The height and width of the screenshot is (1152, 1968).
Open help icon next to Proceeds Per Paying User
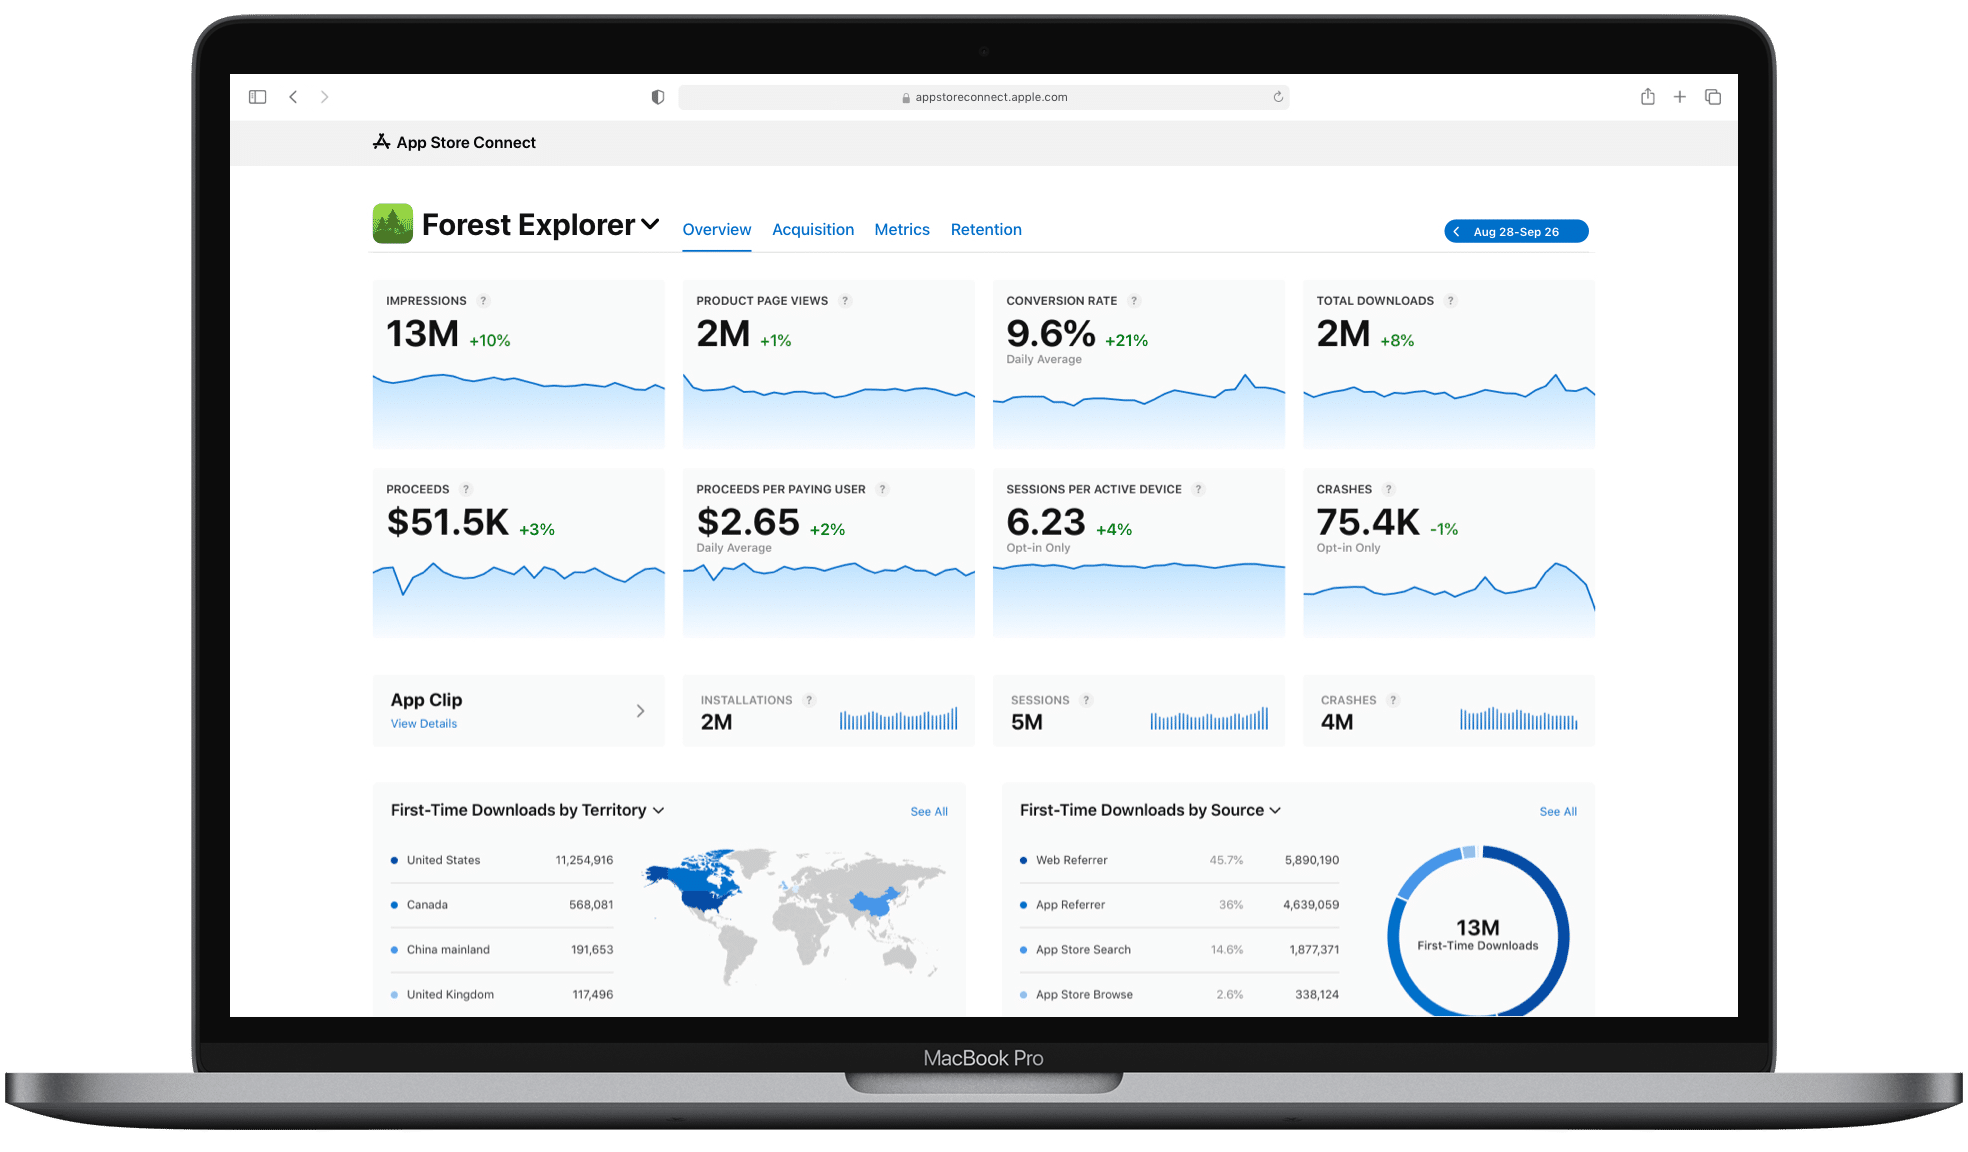(x=882, y=489)
